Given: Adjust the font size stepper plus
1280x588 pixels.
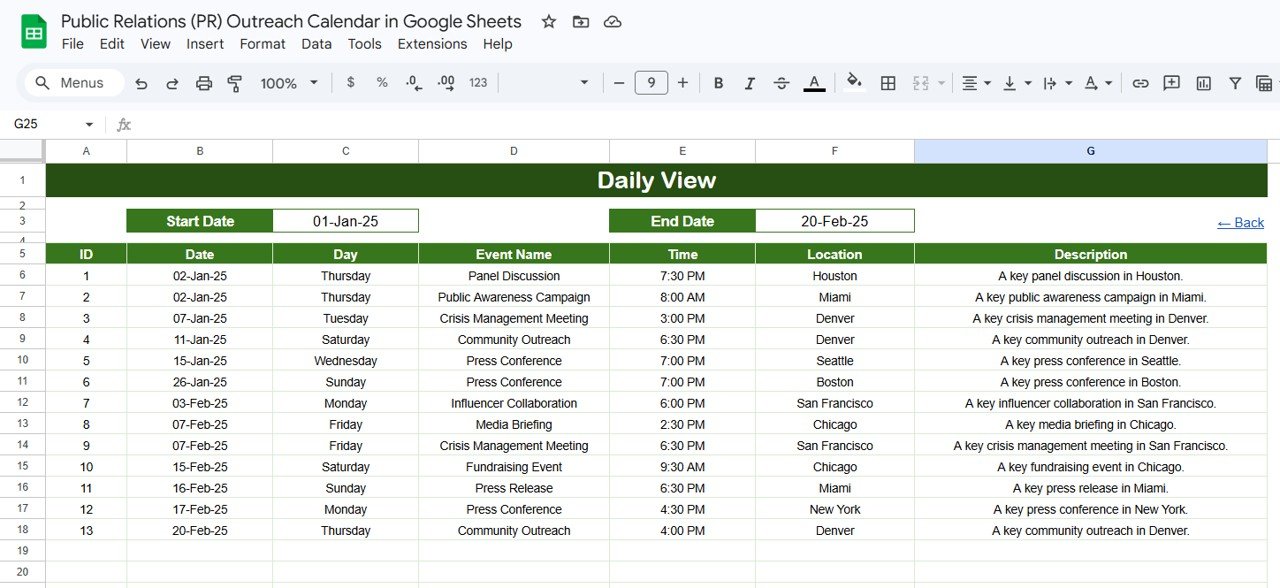Looking at the screenshot, I should click(682, 83).
